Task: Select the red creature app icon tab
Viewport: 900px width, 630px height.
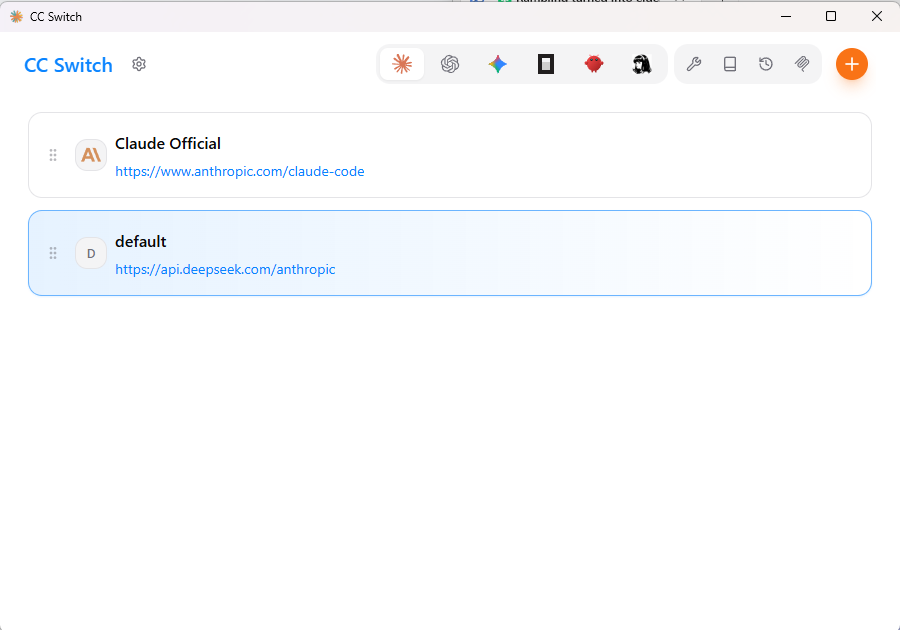Action: (593, 64)
